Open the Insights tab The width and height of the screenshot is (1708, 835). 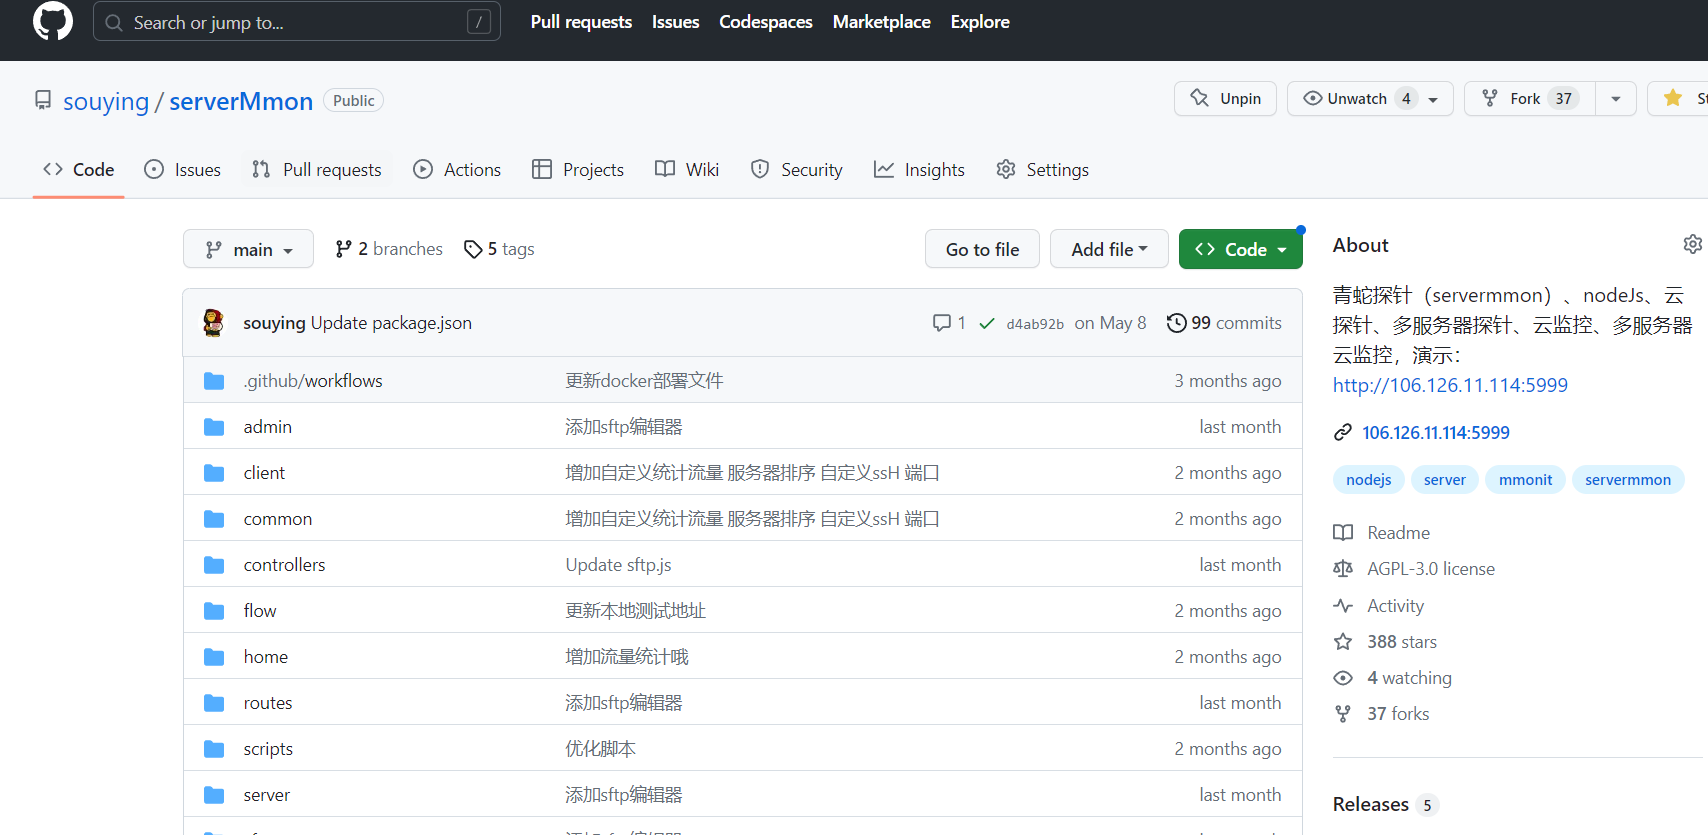coord(919,170)
